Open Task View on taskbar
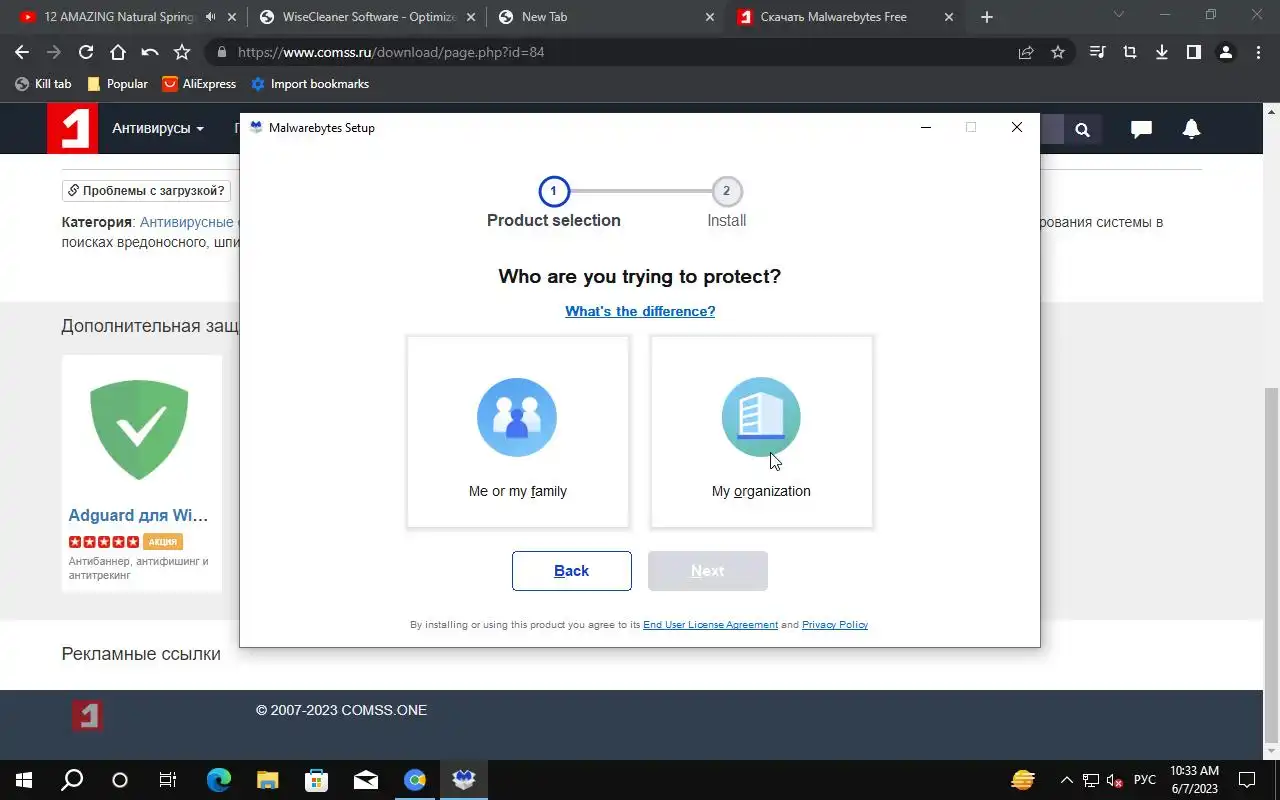The image size is (1280, 800). click(168, 780)
